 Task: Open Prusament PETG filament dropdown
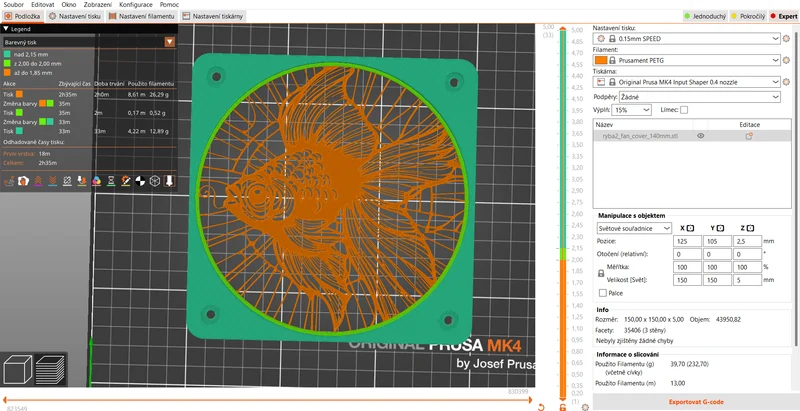coord(687,60)
